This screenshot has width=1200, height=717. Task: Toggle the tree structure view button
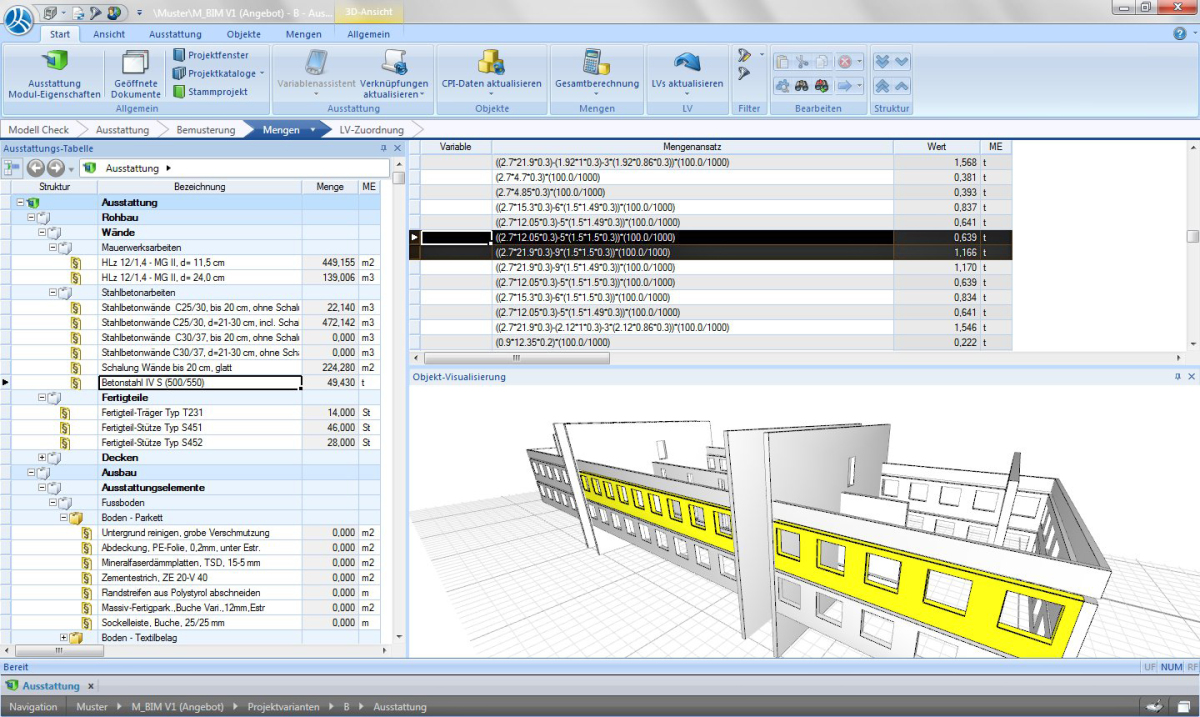pos(13,168)
